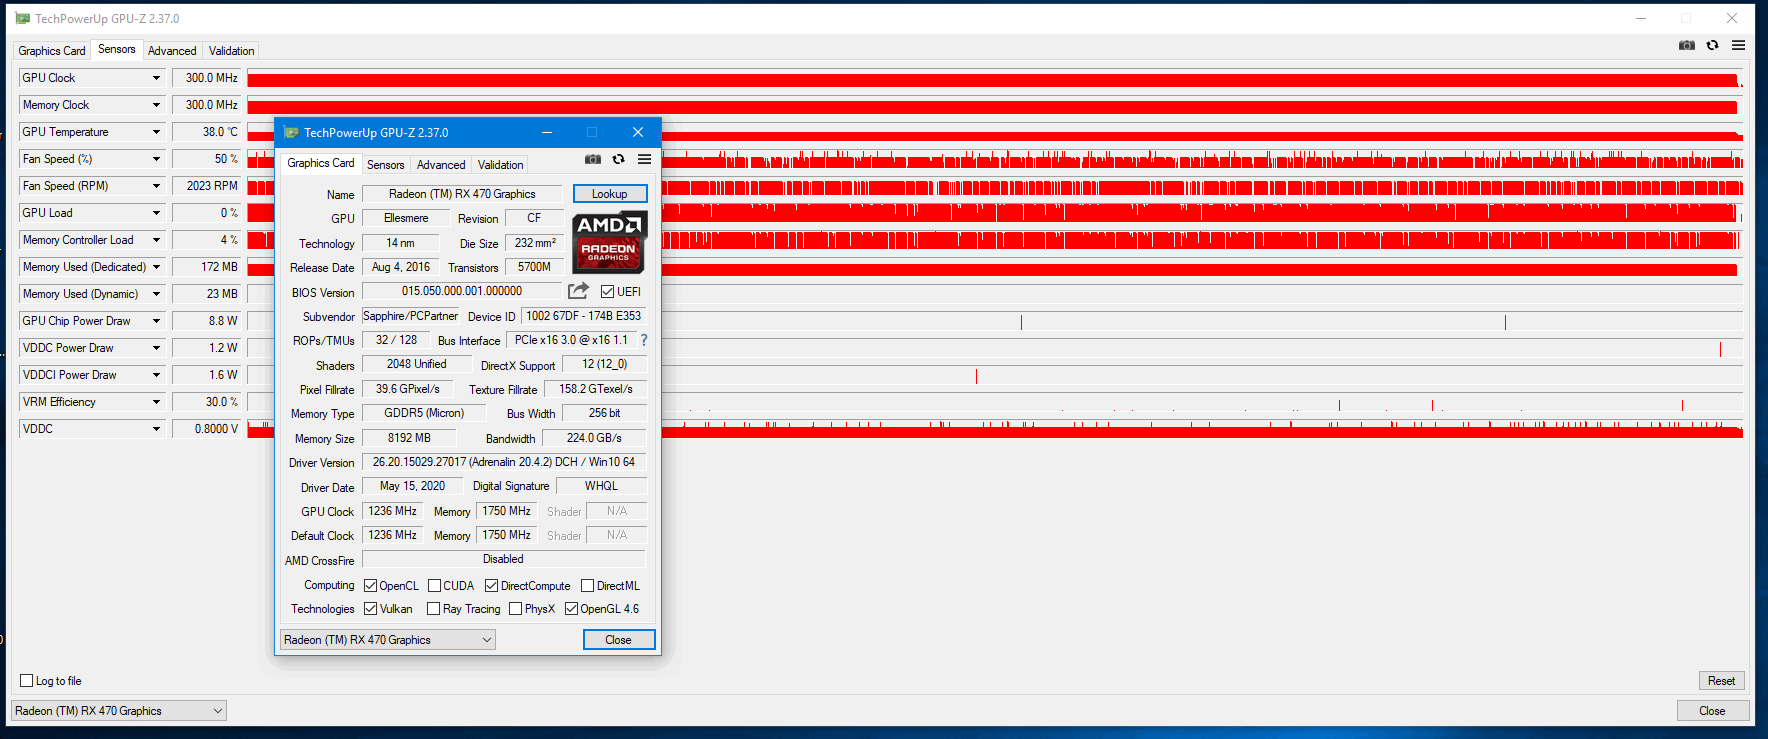The height and width of the screenshot is (739, 1768).
Task: Expand VRM Efficiency dropdown
Action: tap(156, 402)
